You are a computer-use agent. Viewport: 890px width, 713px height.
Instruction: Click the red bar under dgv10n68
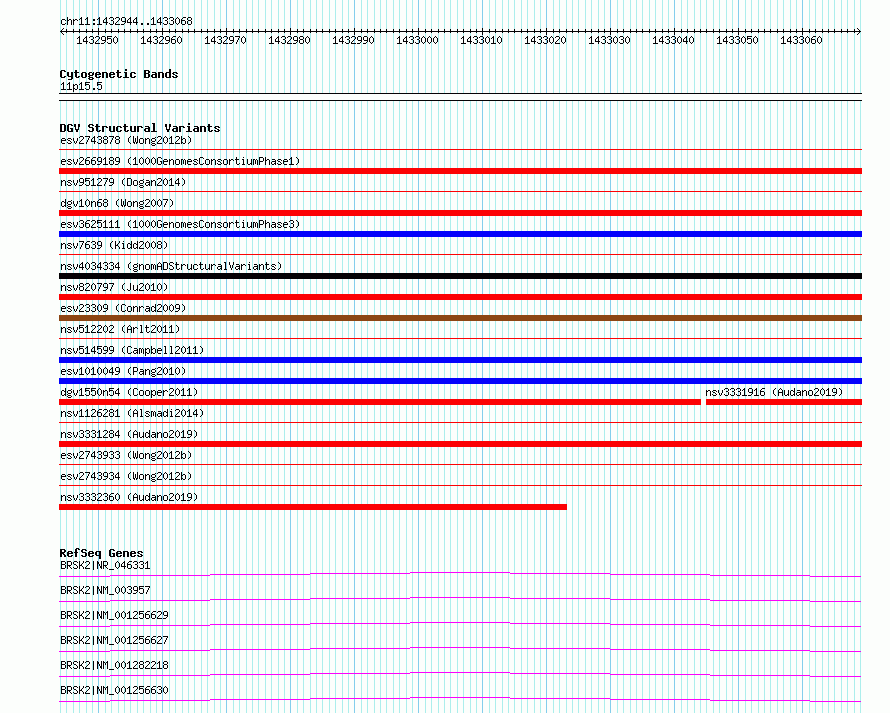point(460,213)
